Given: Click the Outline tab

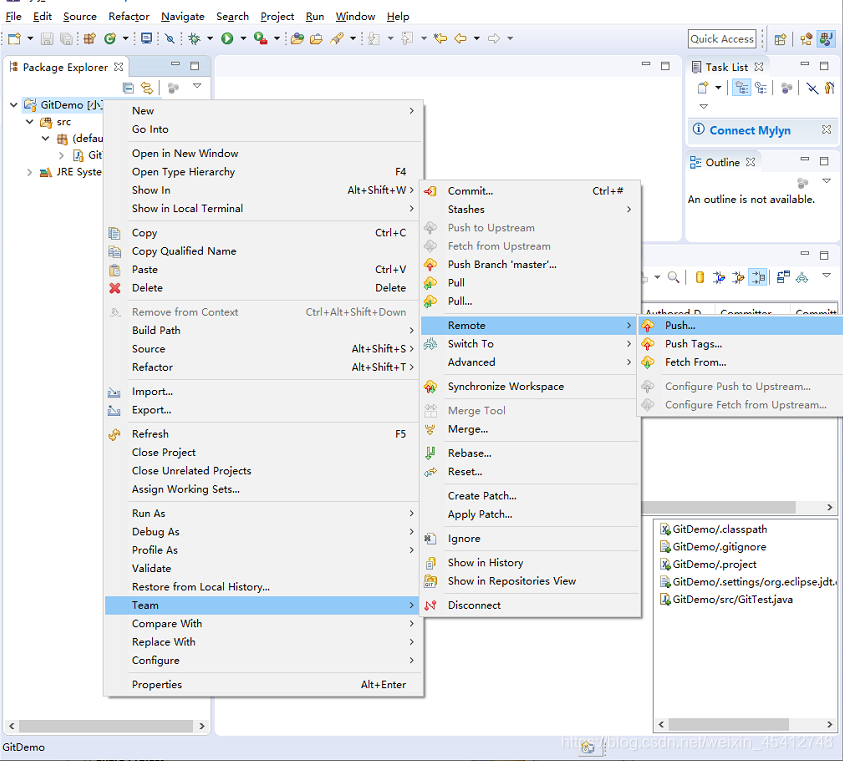Looking at the screenshot, I should (722, 162).
